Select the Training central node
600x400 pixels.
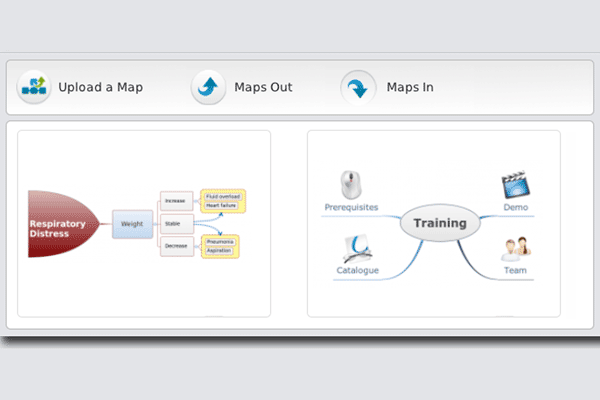[x=440, y=223]
